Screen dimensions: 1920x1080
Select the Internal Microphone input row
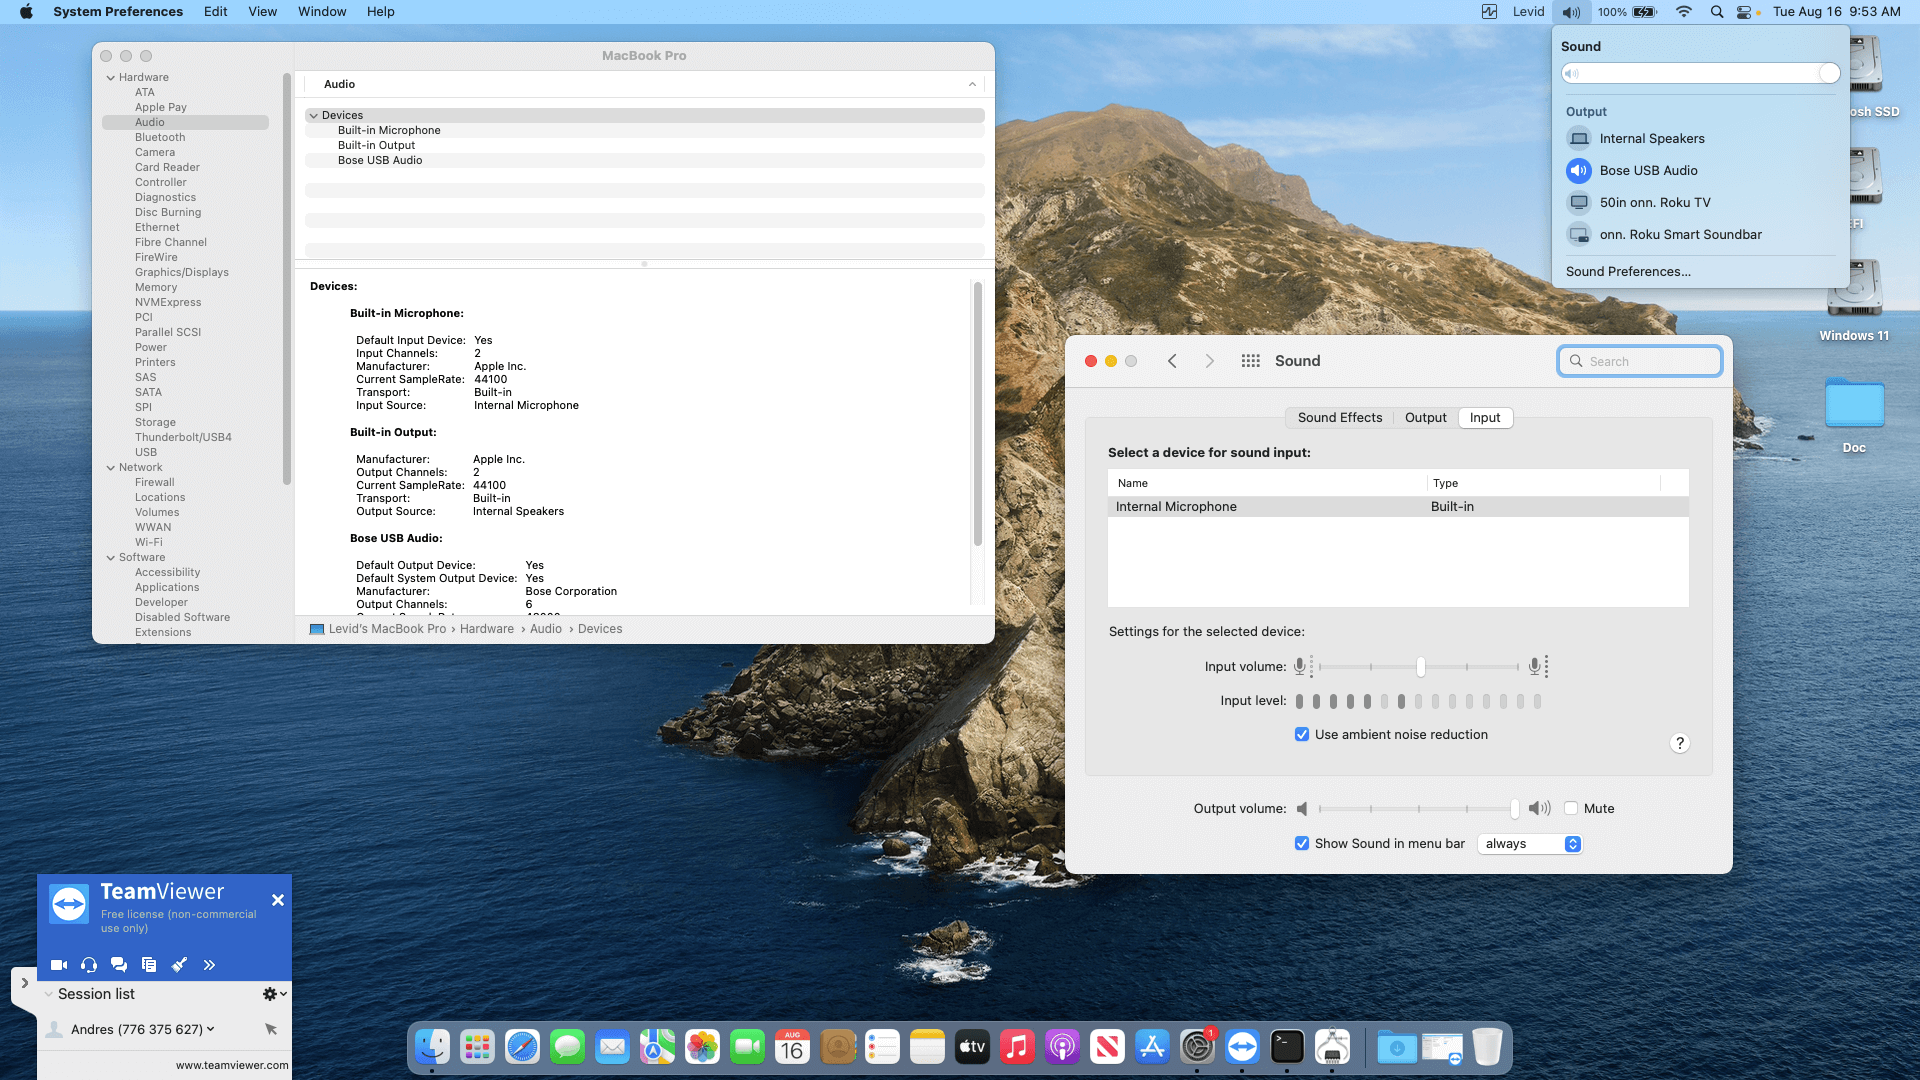tap(1398, 507)
